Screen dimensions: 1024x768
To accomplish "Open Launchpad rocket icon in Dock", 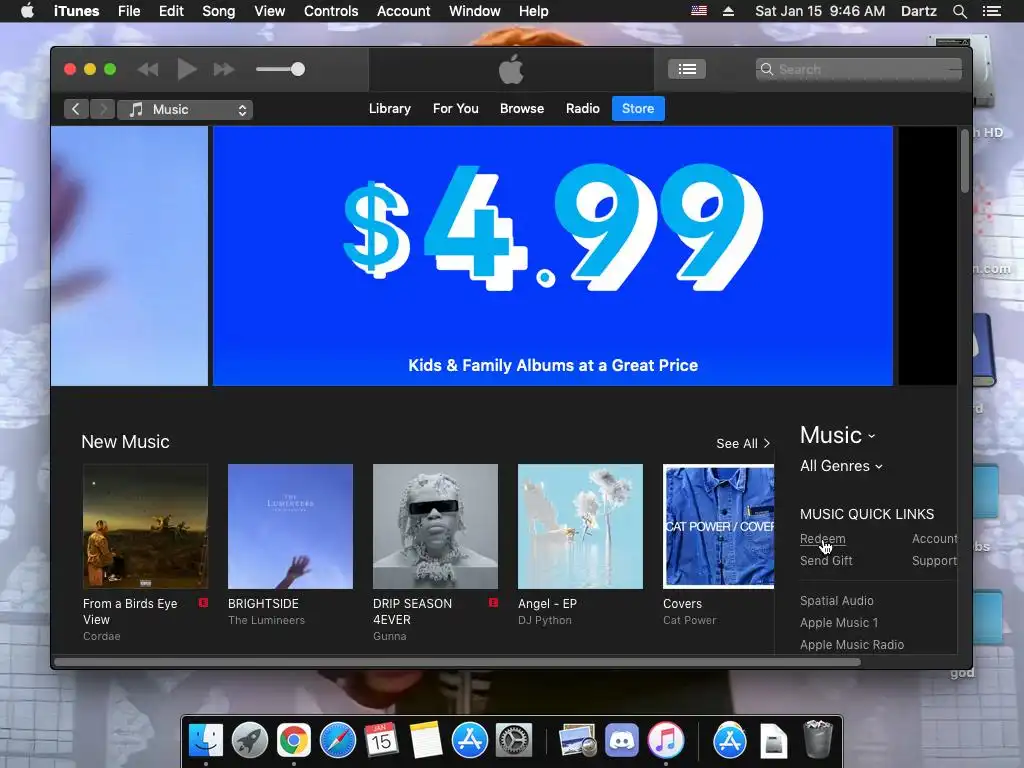I will click(249, 740).
